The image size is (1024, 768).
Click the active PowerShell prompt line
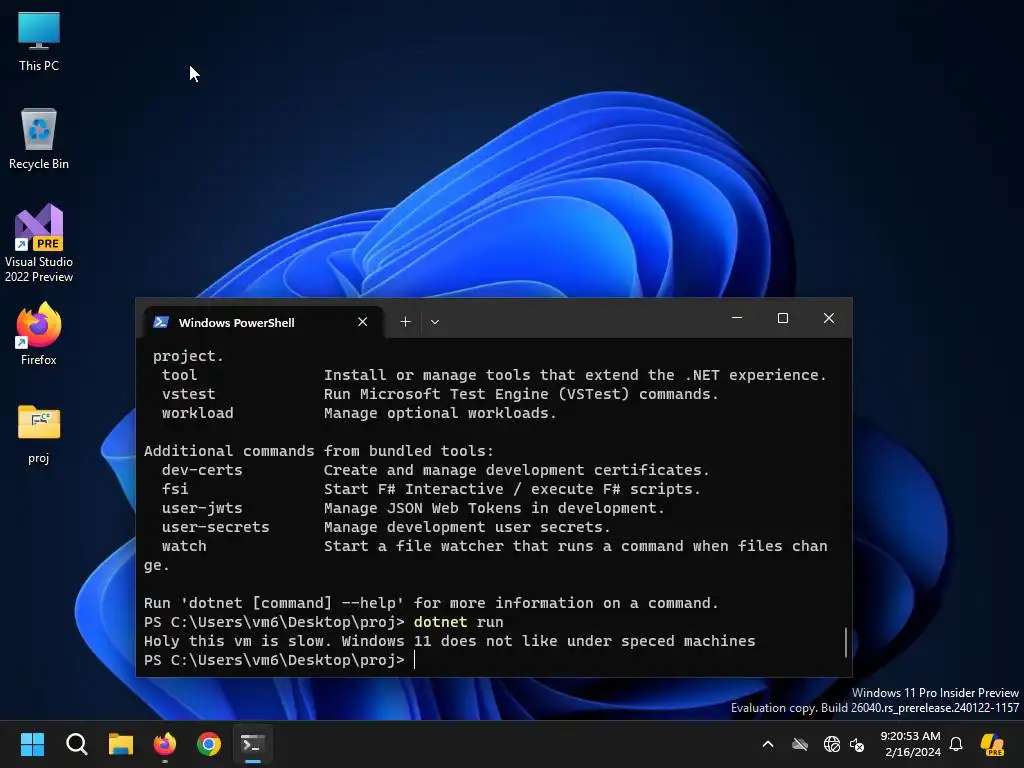point(280,660)
